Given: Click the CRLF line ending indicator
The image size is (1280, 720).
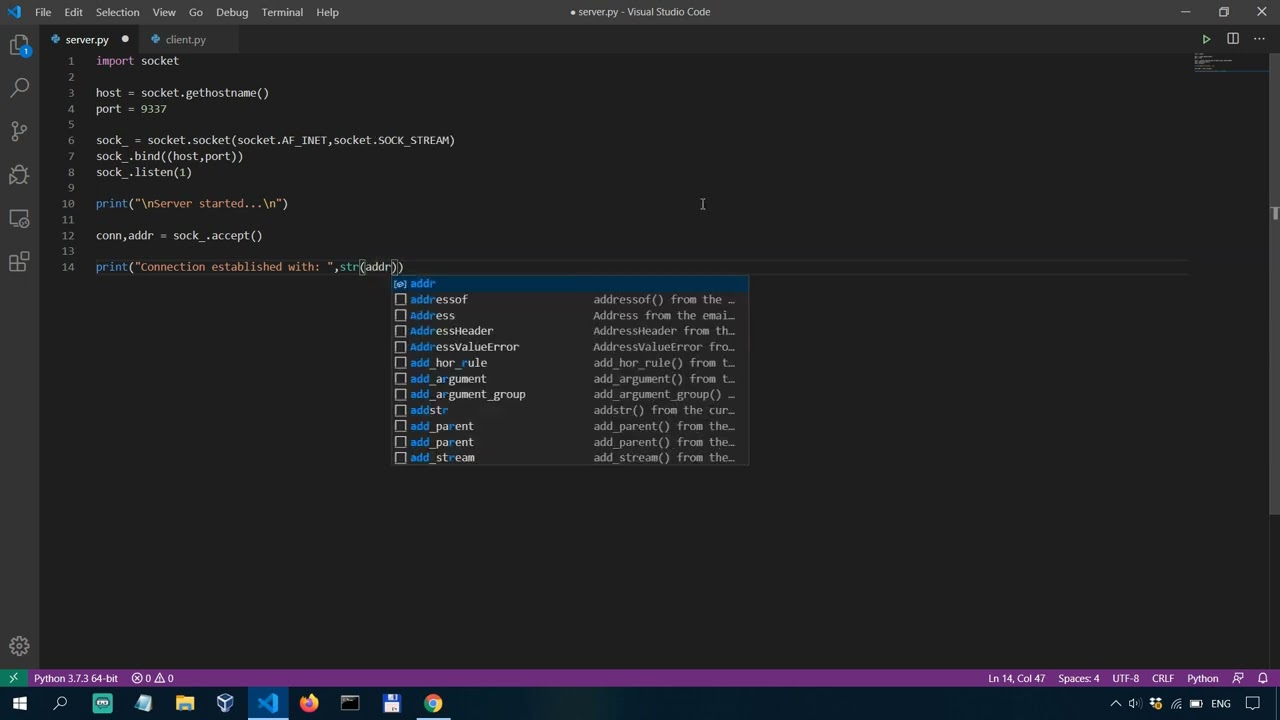Looking at the screenshot, I should point(1162,678).
